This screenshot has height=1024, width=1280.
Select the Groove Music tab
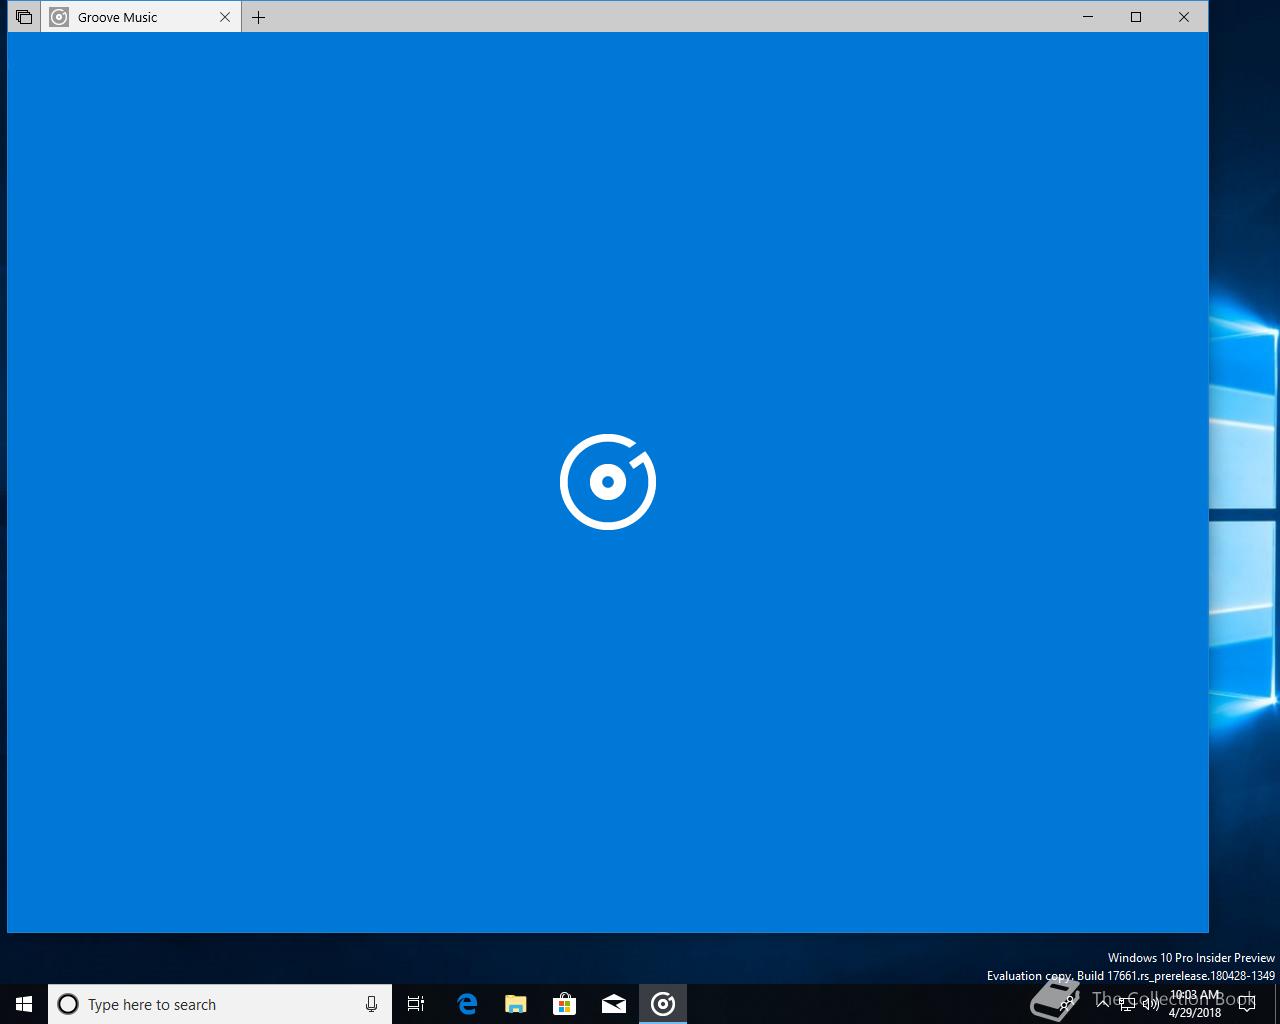pos(140,17)
